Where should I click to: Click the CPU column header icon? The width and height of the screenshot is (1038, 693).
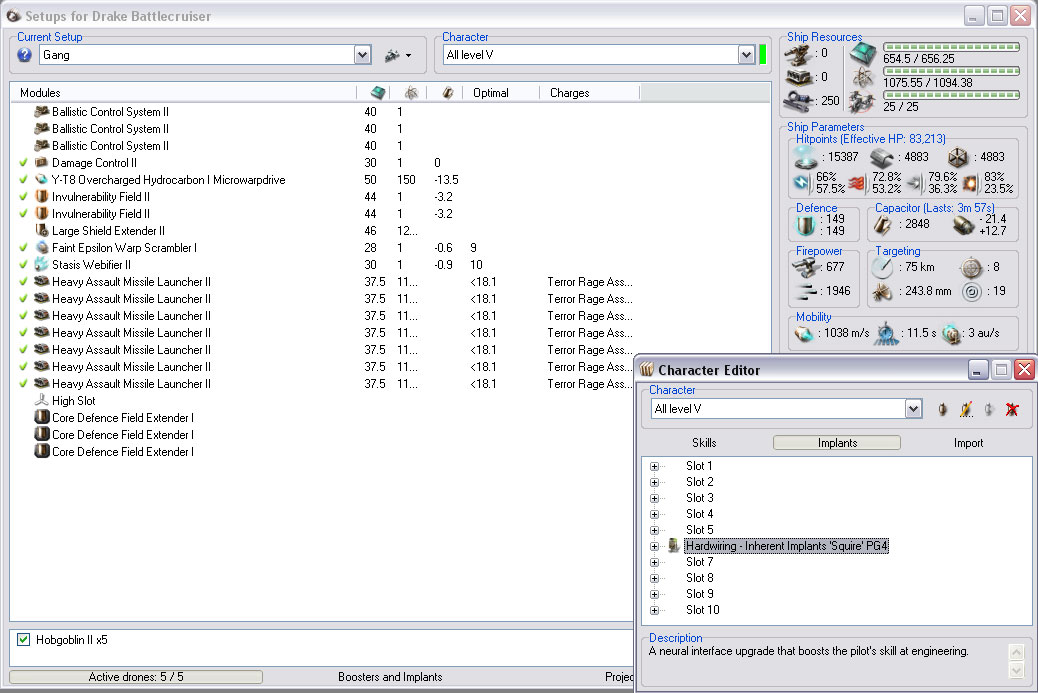coord(377,93)
